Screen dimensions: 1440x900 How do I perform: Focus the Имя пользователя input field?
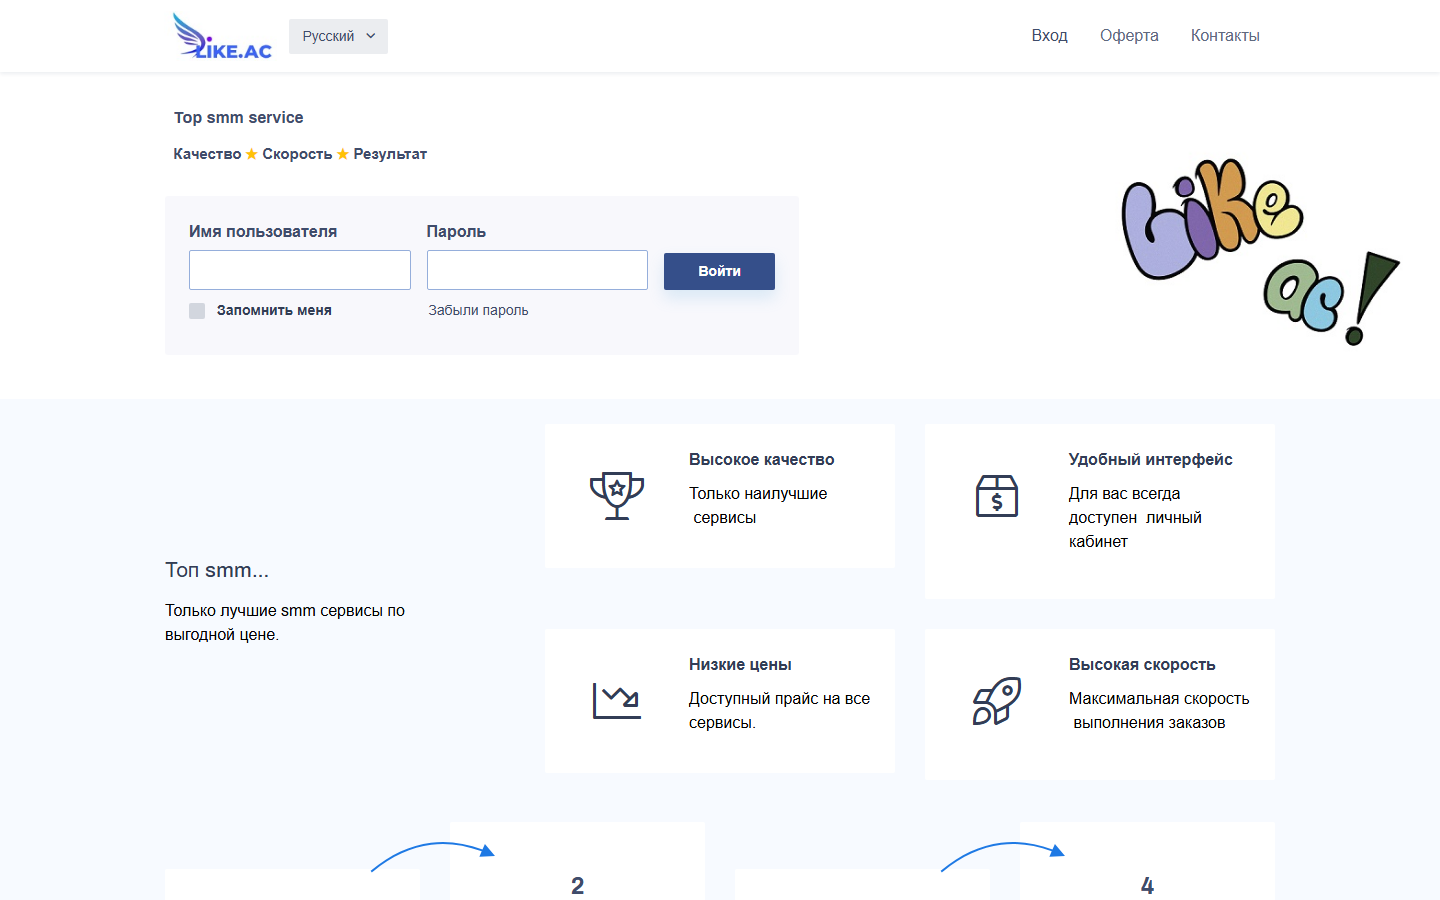click(x=300, y=270)
